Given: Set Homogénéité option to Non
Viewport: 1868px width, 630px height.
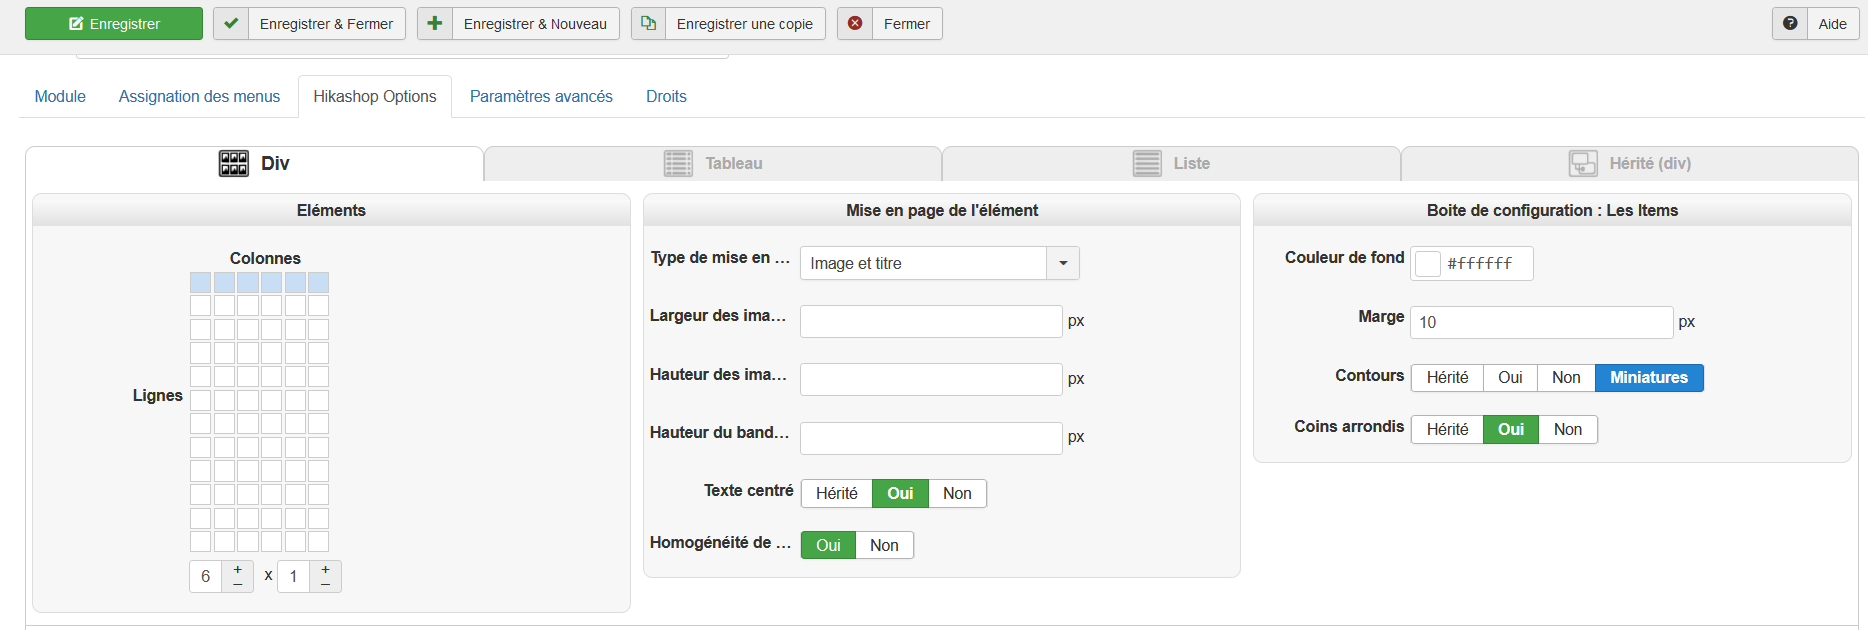Looking at the screenshot, I should point(884,545).
